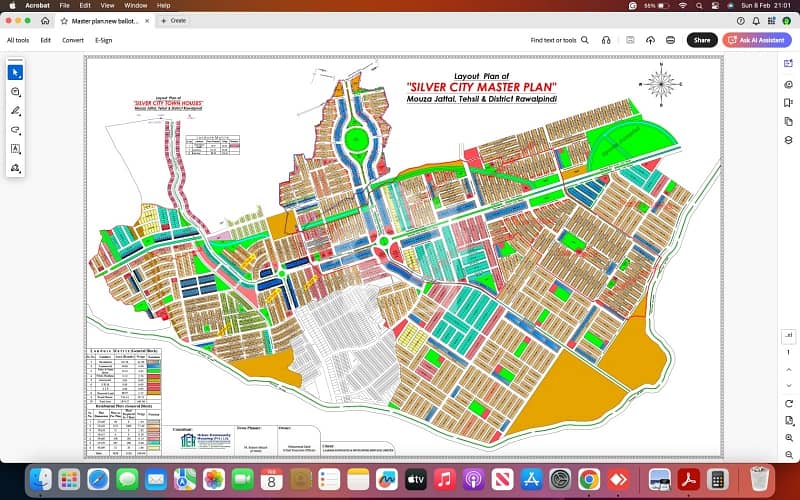Click Ask AI Assistant button

click(757, 40)
